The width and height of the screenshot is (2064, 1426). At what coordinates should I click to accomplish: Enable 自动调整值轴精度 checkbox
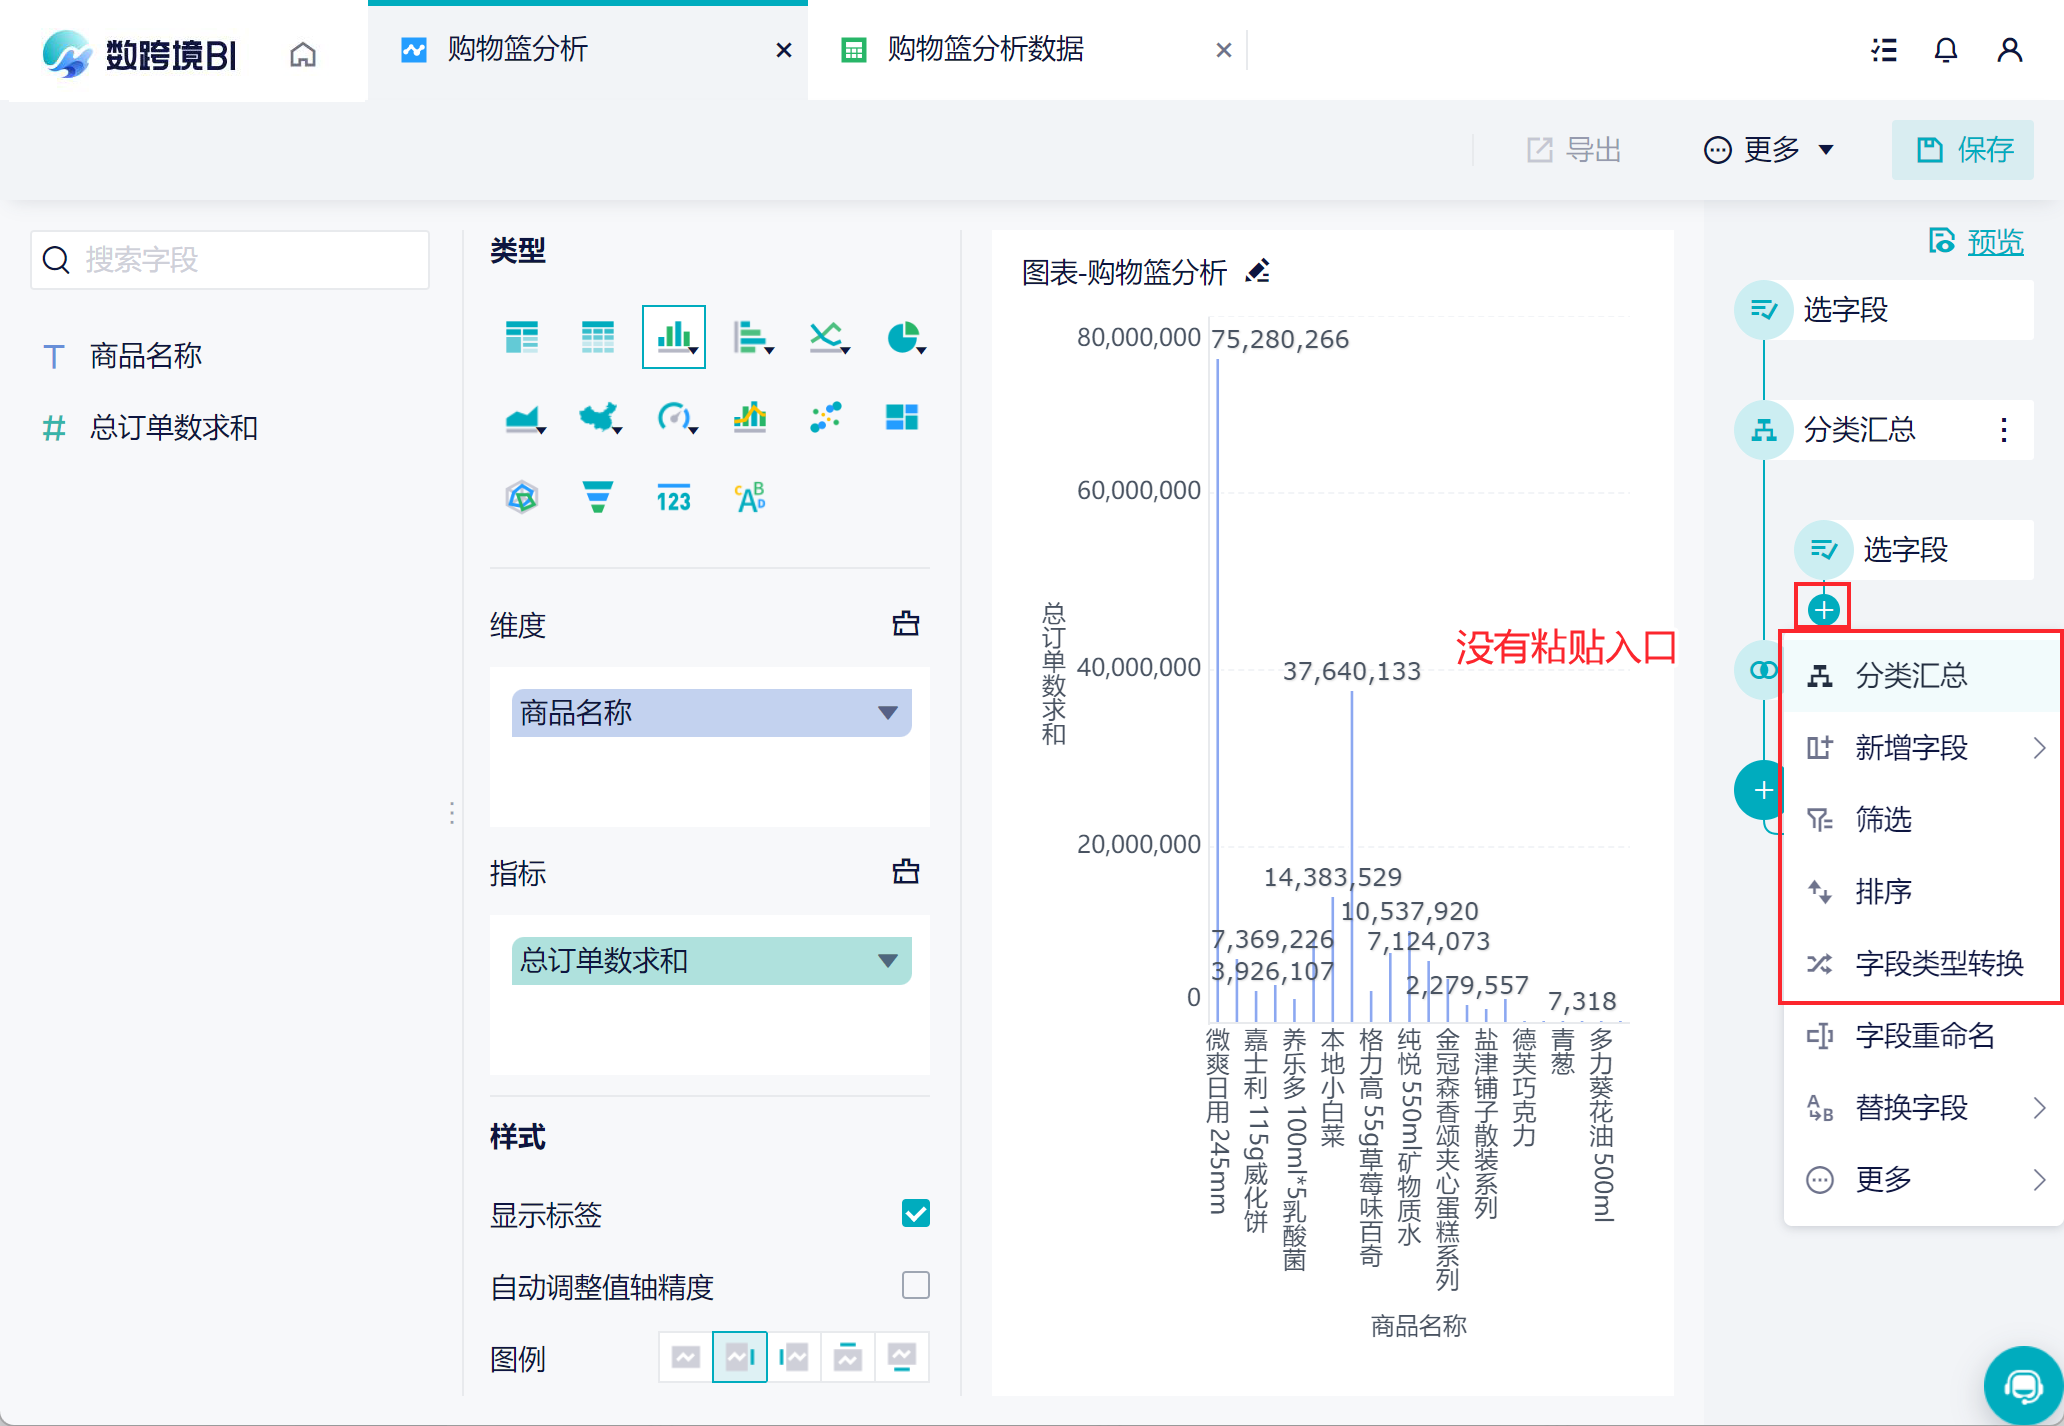pos(915,1285)
